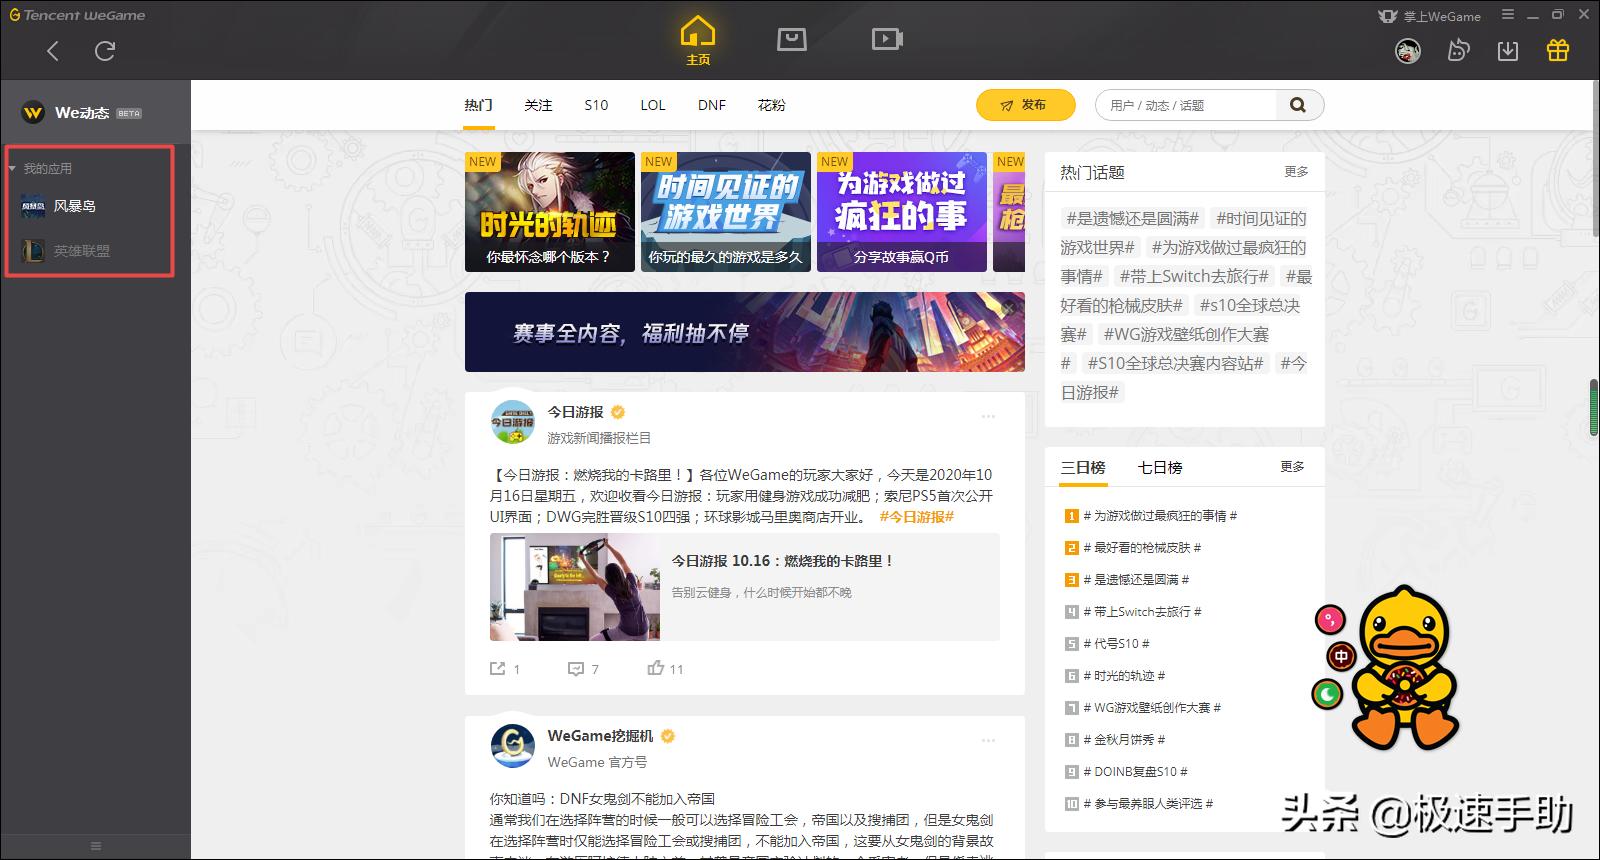Click the 发布 publish button
The width and height of the screenshot is (1600, 860).
click(x=1026, y=105)
